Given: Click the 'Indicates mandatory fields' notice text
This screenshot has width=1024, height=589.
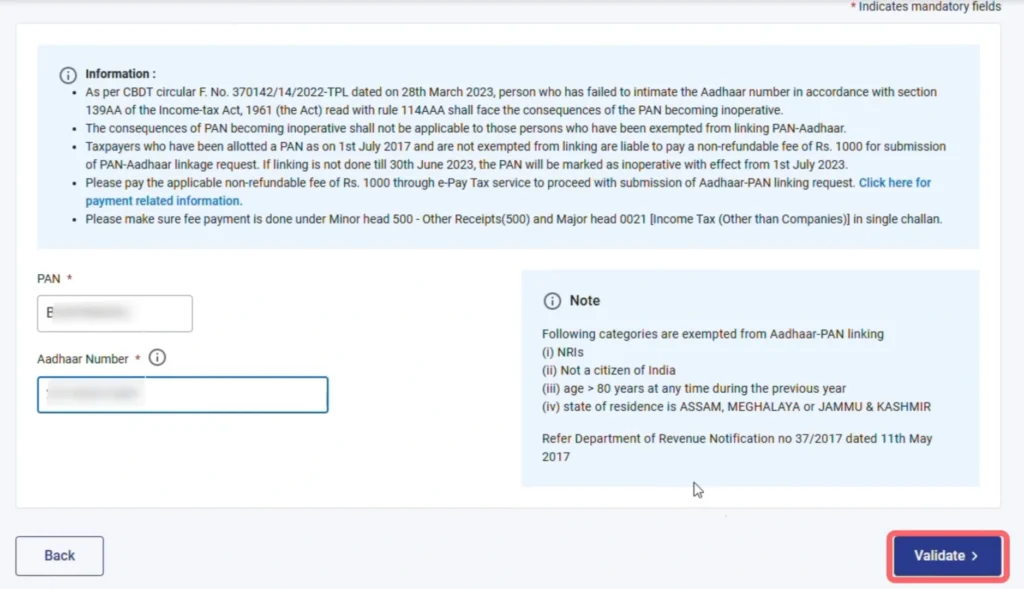Looking at the screenshot, I should point(928,7).
